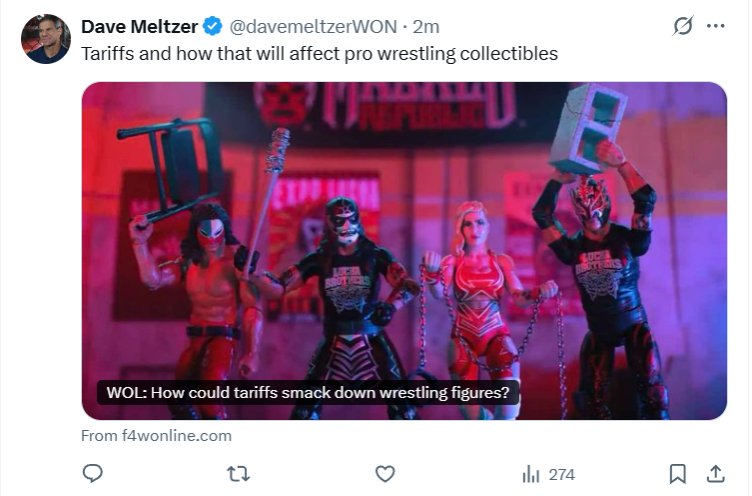Click the WOL tariffs headline caption
Viewport: 752px width, 496px height.
(308, 393)
